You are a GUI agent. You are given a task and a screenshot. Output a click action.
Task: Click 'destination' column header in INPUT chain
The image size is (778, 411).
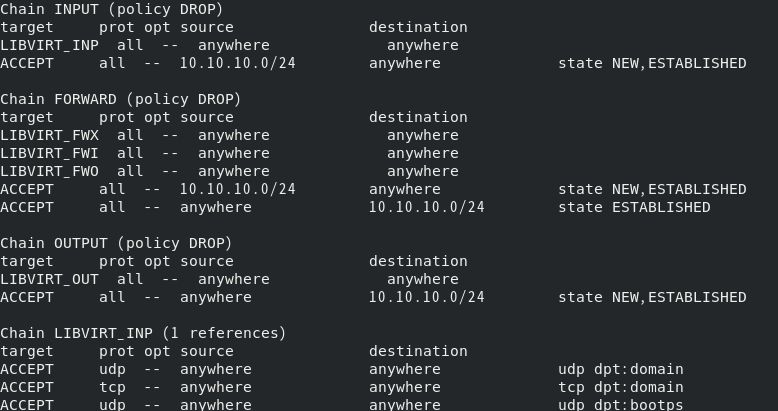[x=418, y=27]
